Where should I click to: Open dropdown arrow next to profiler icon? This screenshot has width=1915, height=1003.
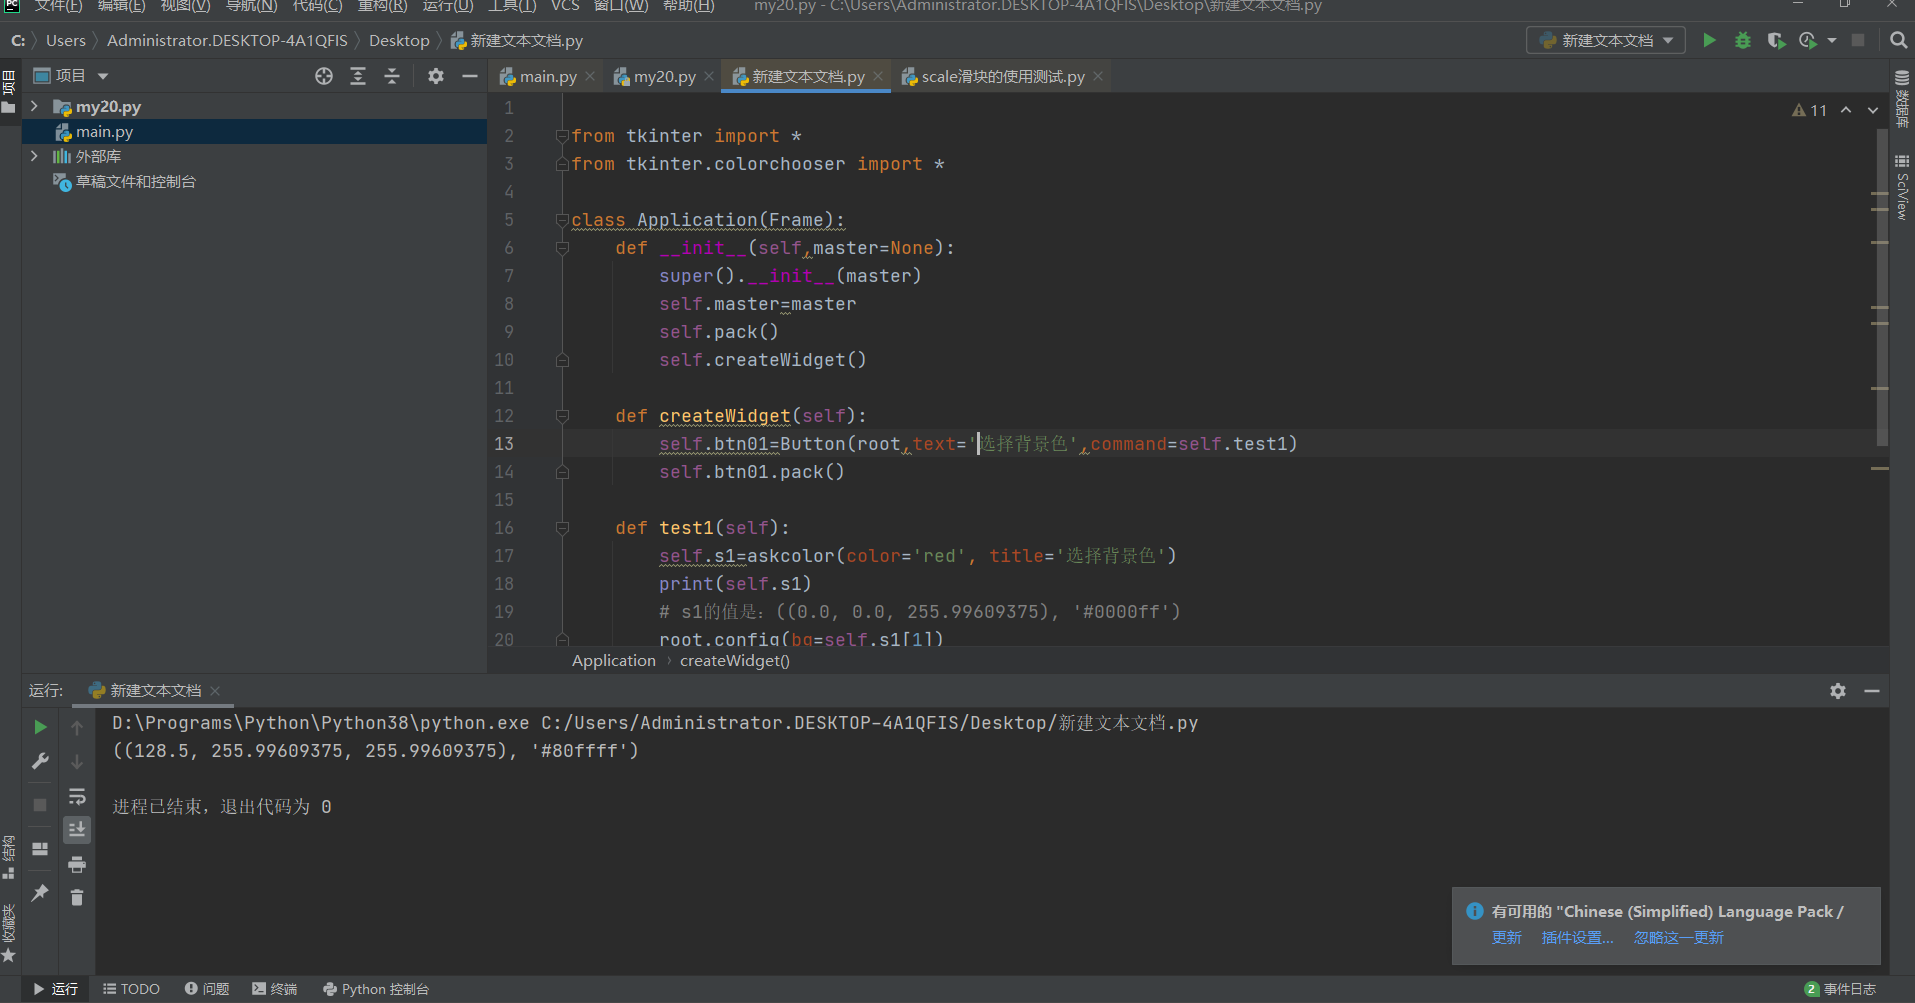[1832, 41]
